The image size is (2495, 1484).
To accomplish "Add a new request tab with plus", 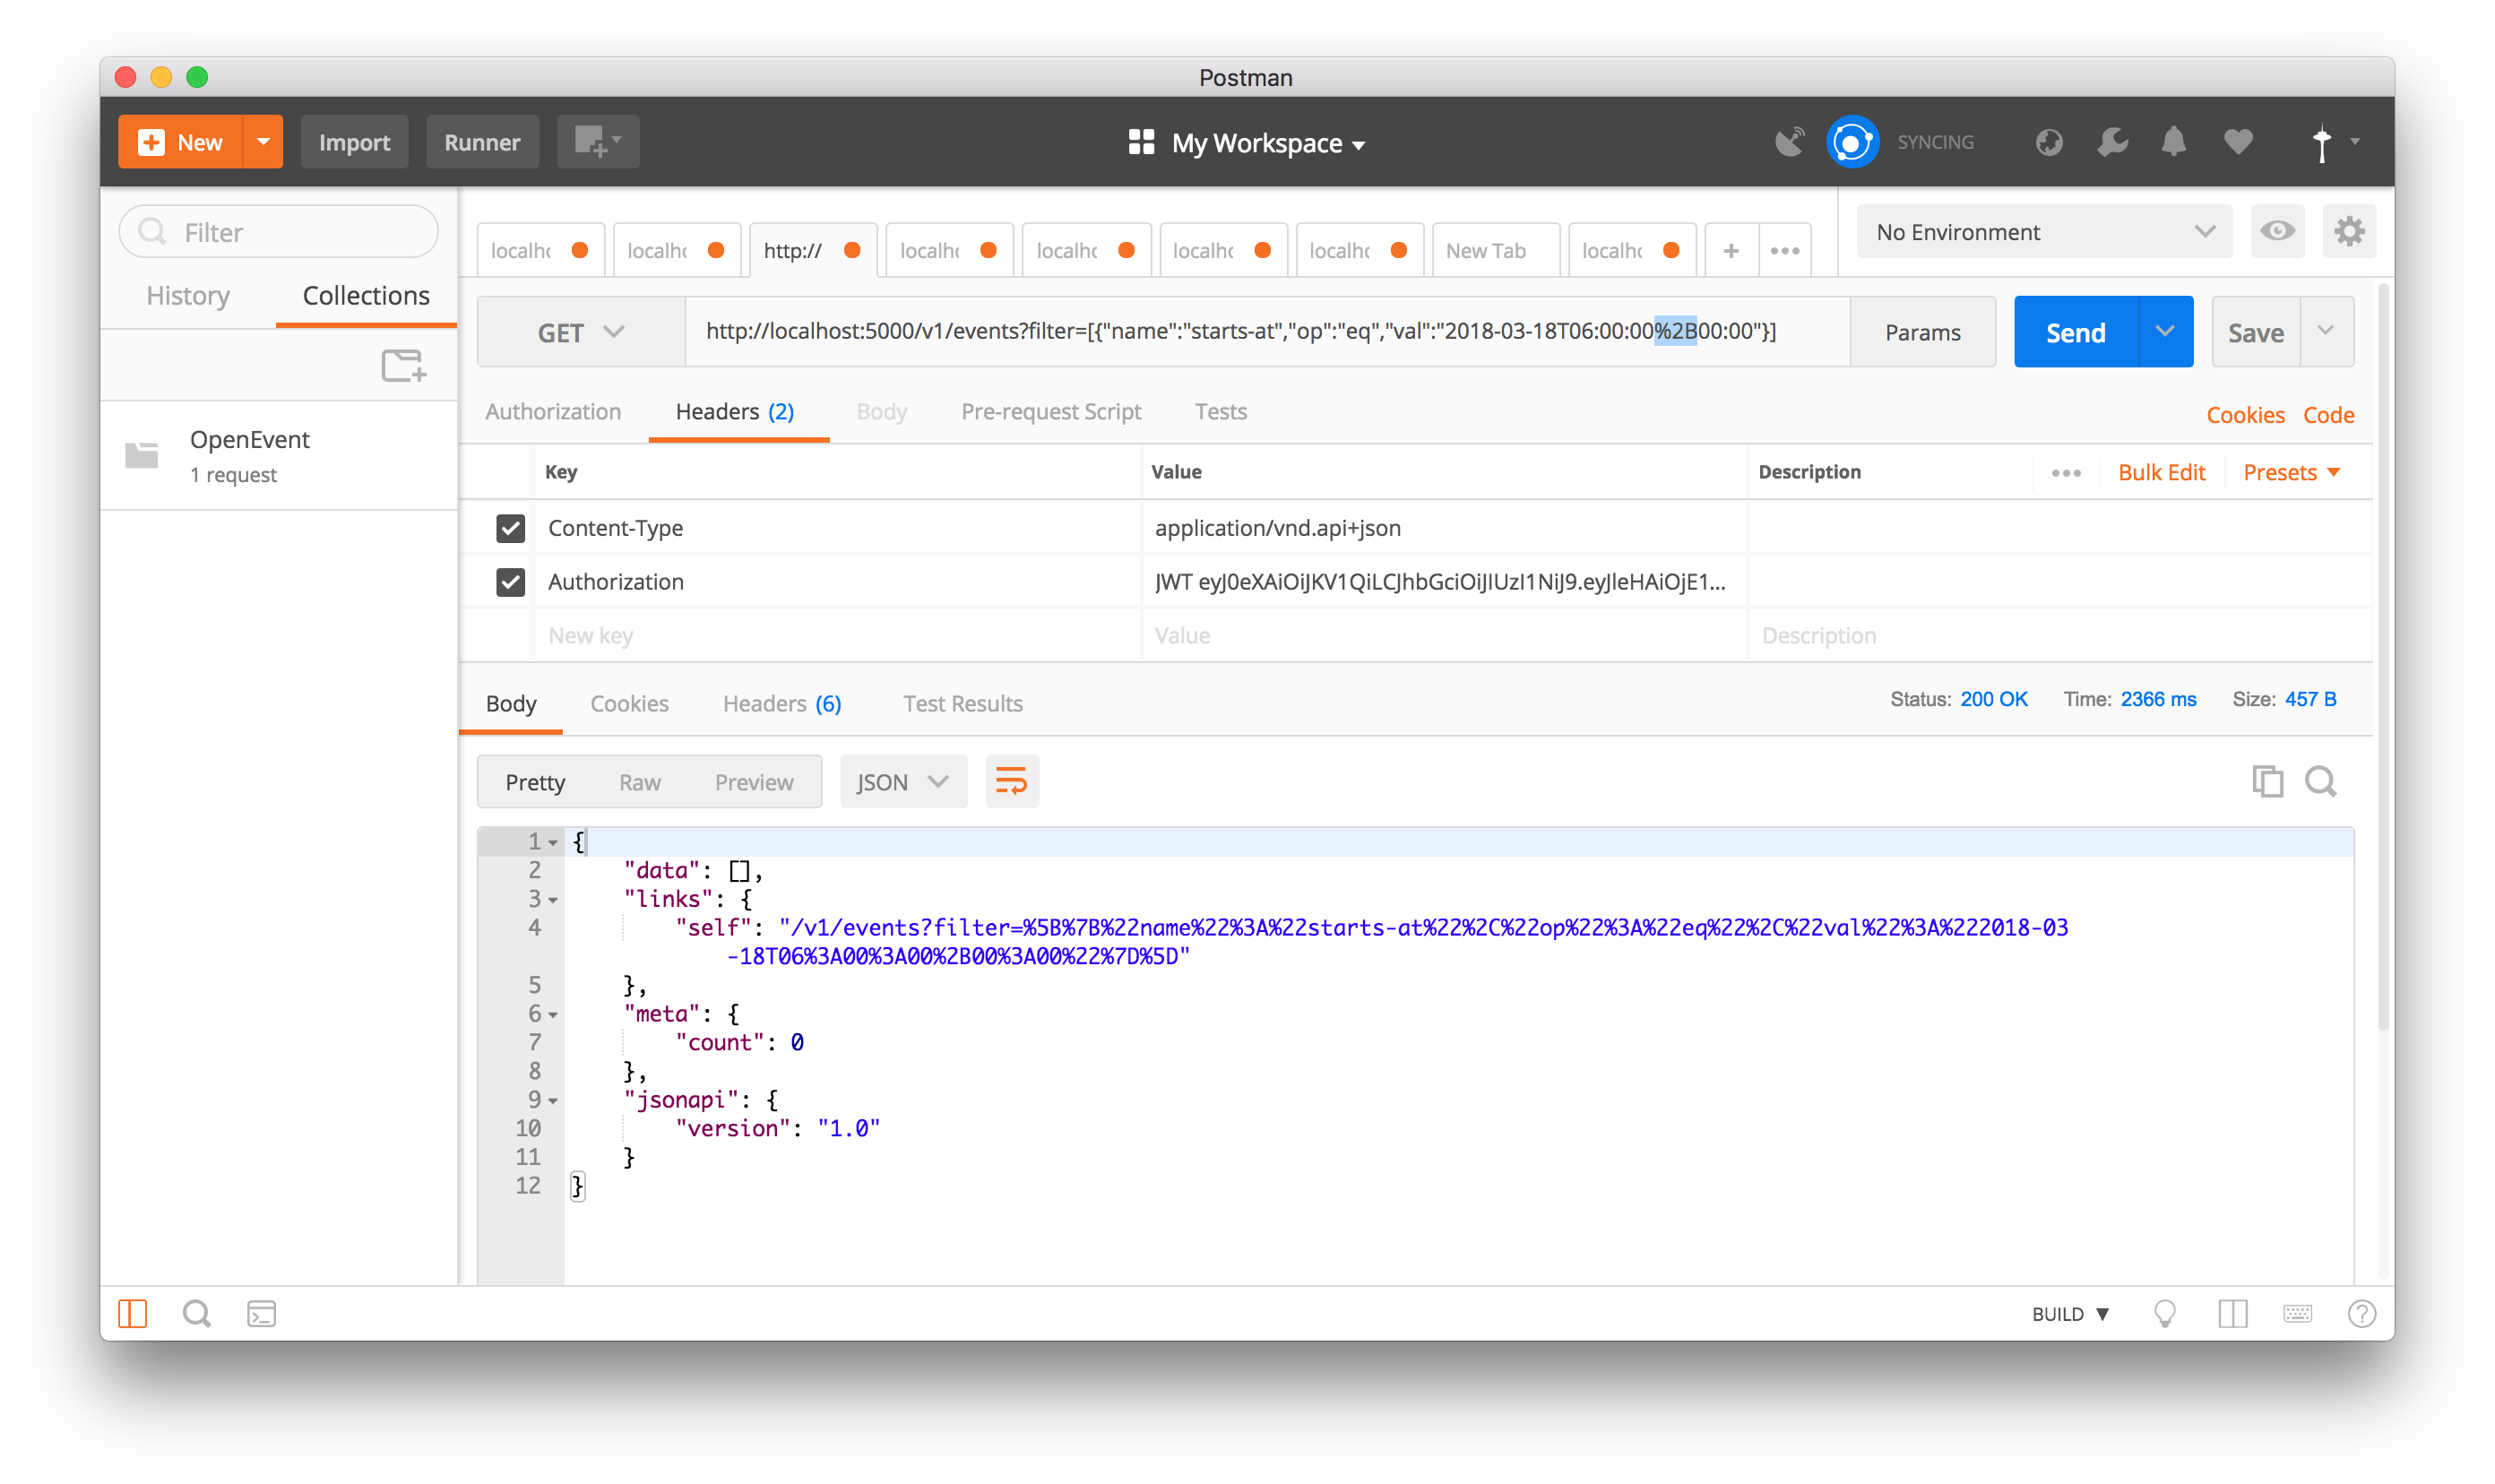I will point(1730,250).
